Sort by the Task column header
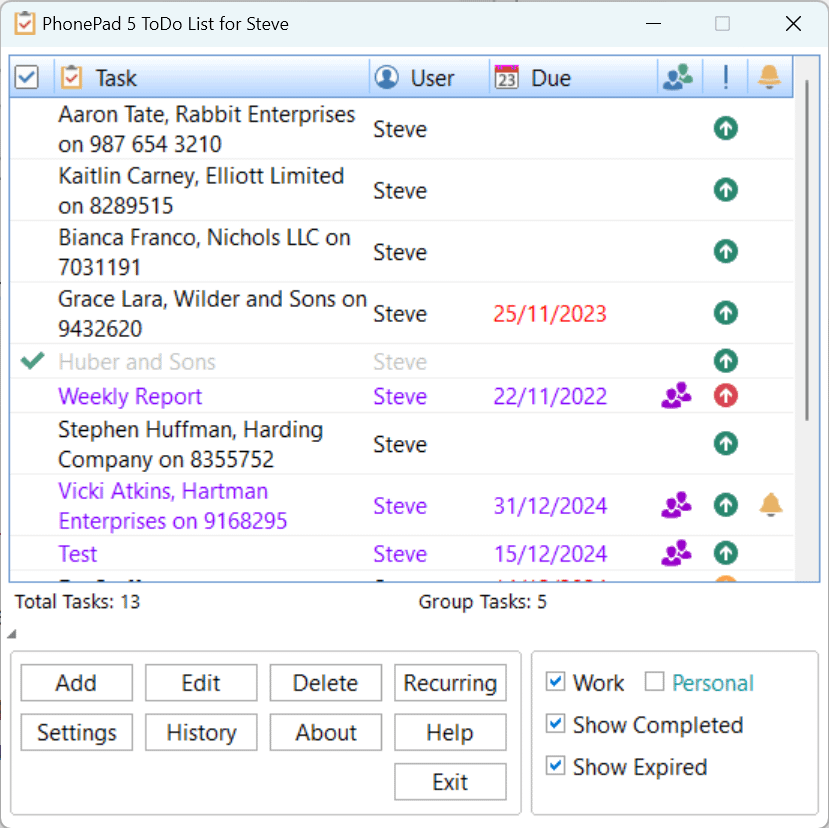Viewport: 829px width, 828px height. 211,78
